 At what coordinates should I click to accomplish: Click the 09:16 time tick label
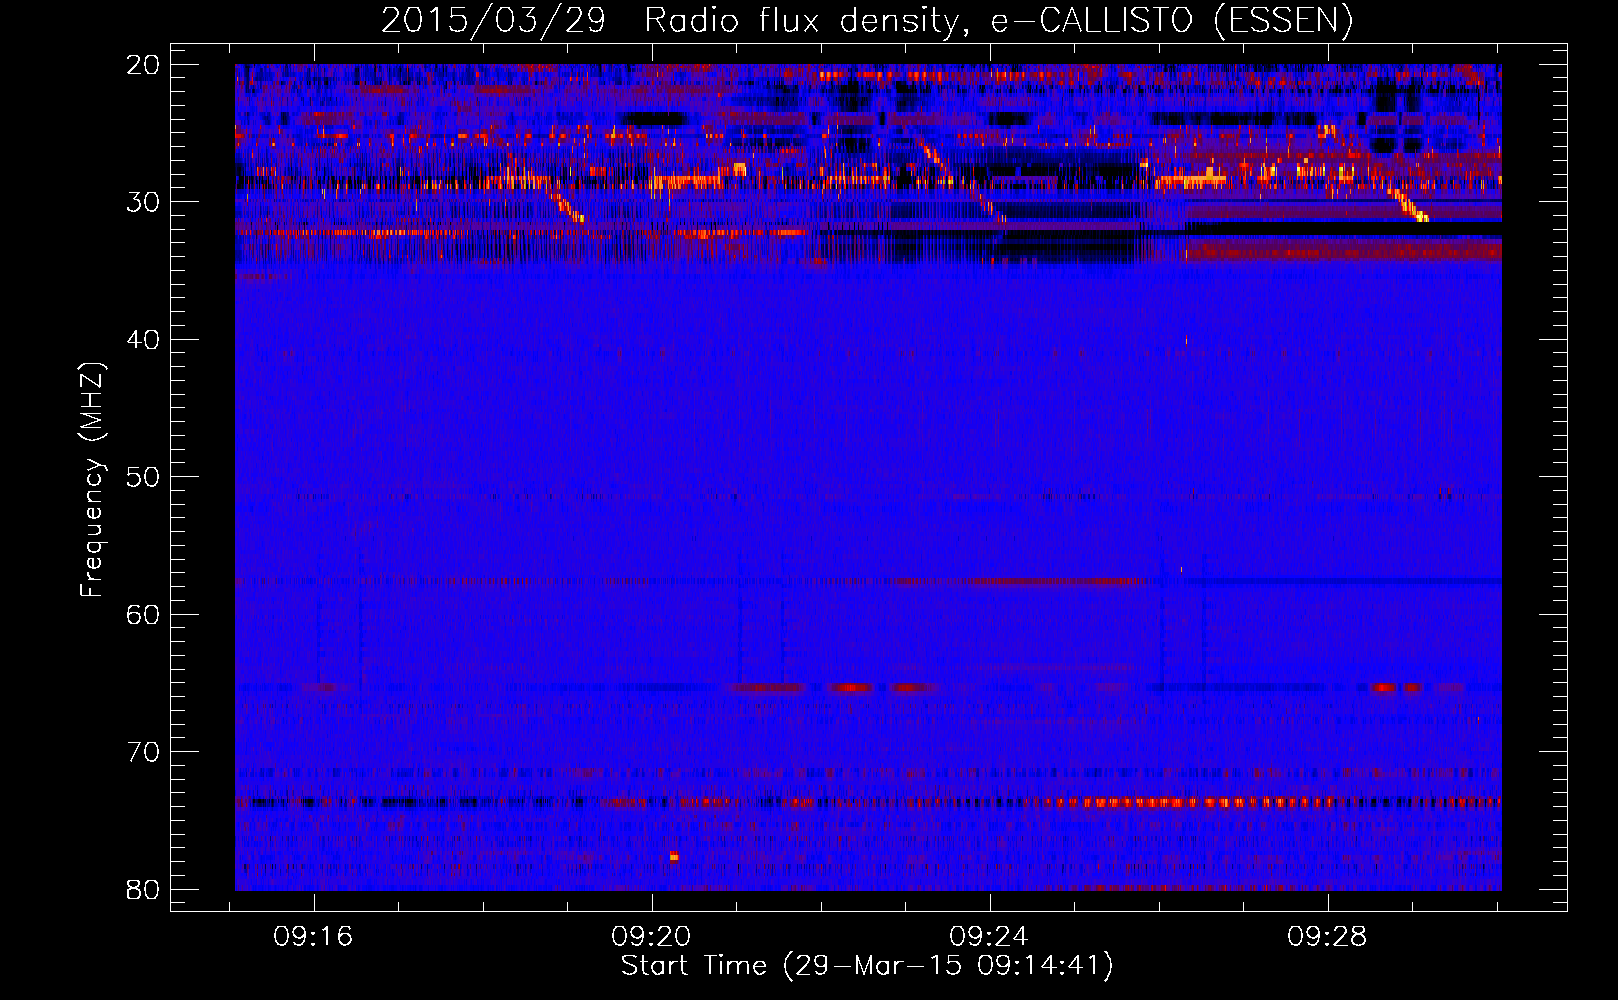314,937
